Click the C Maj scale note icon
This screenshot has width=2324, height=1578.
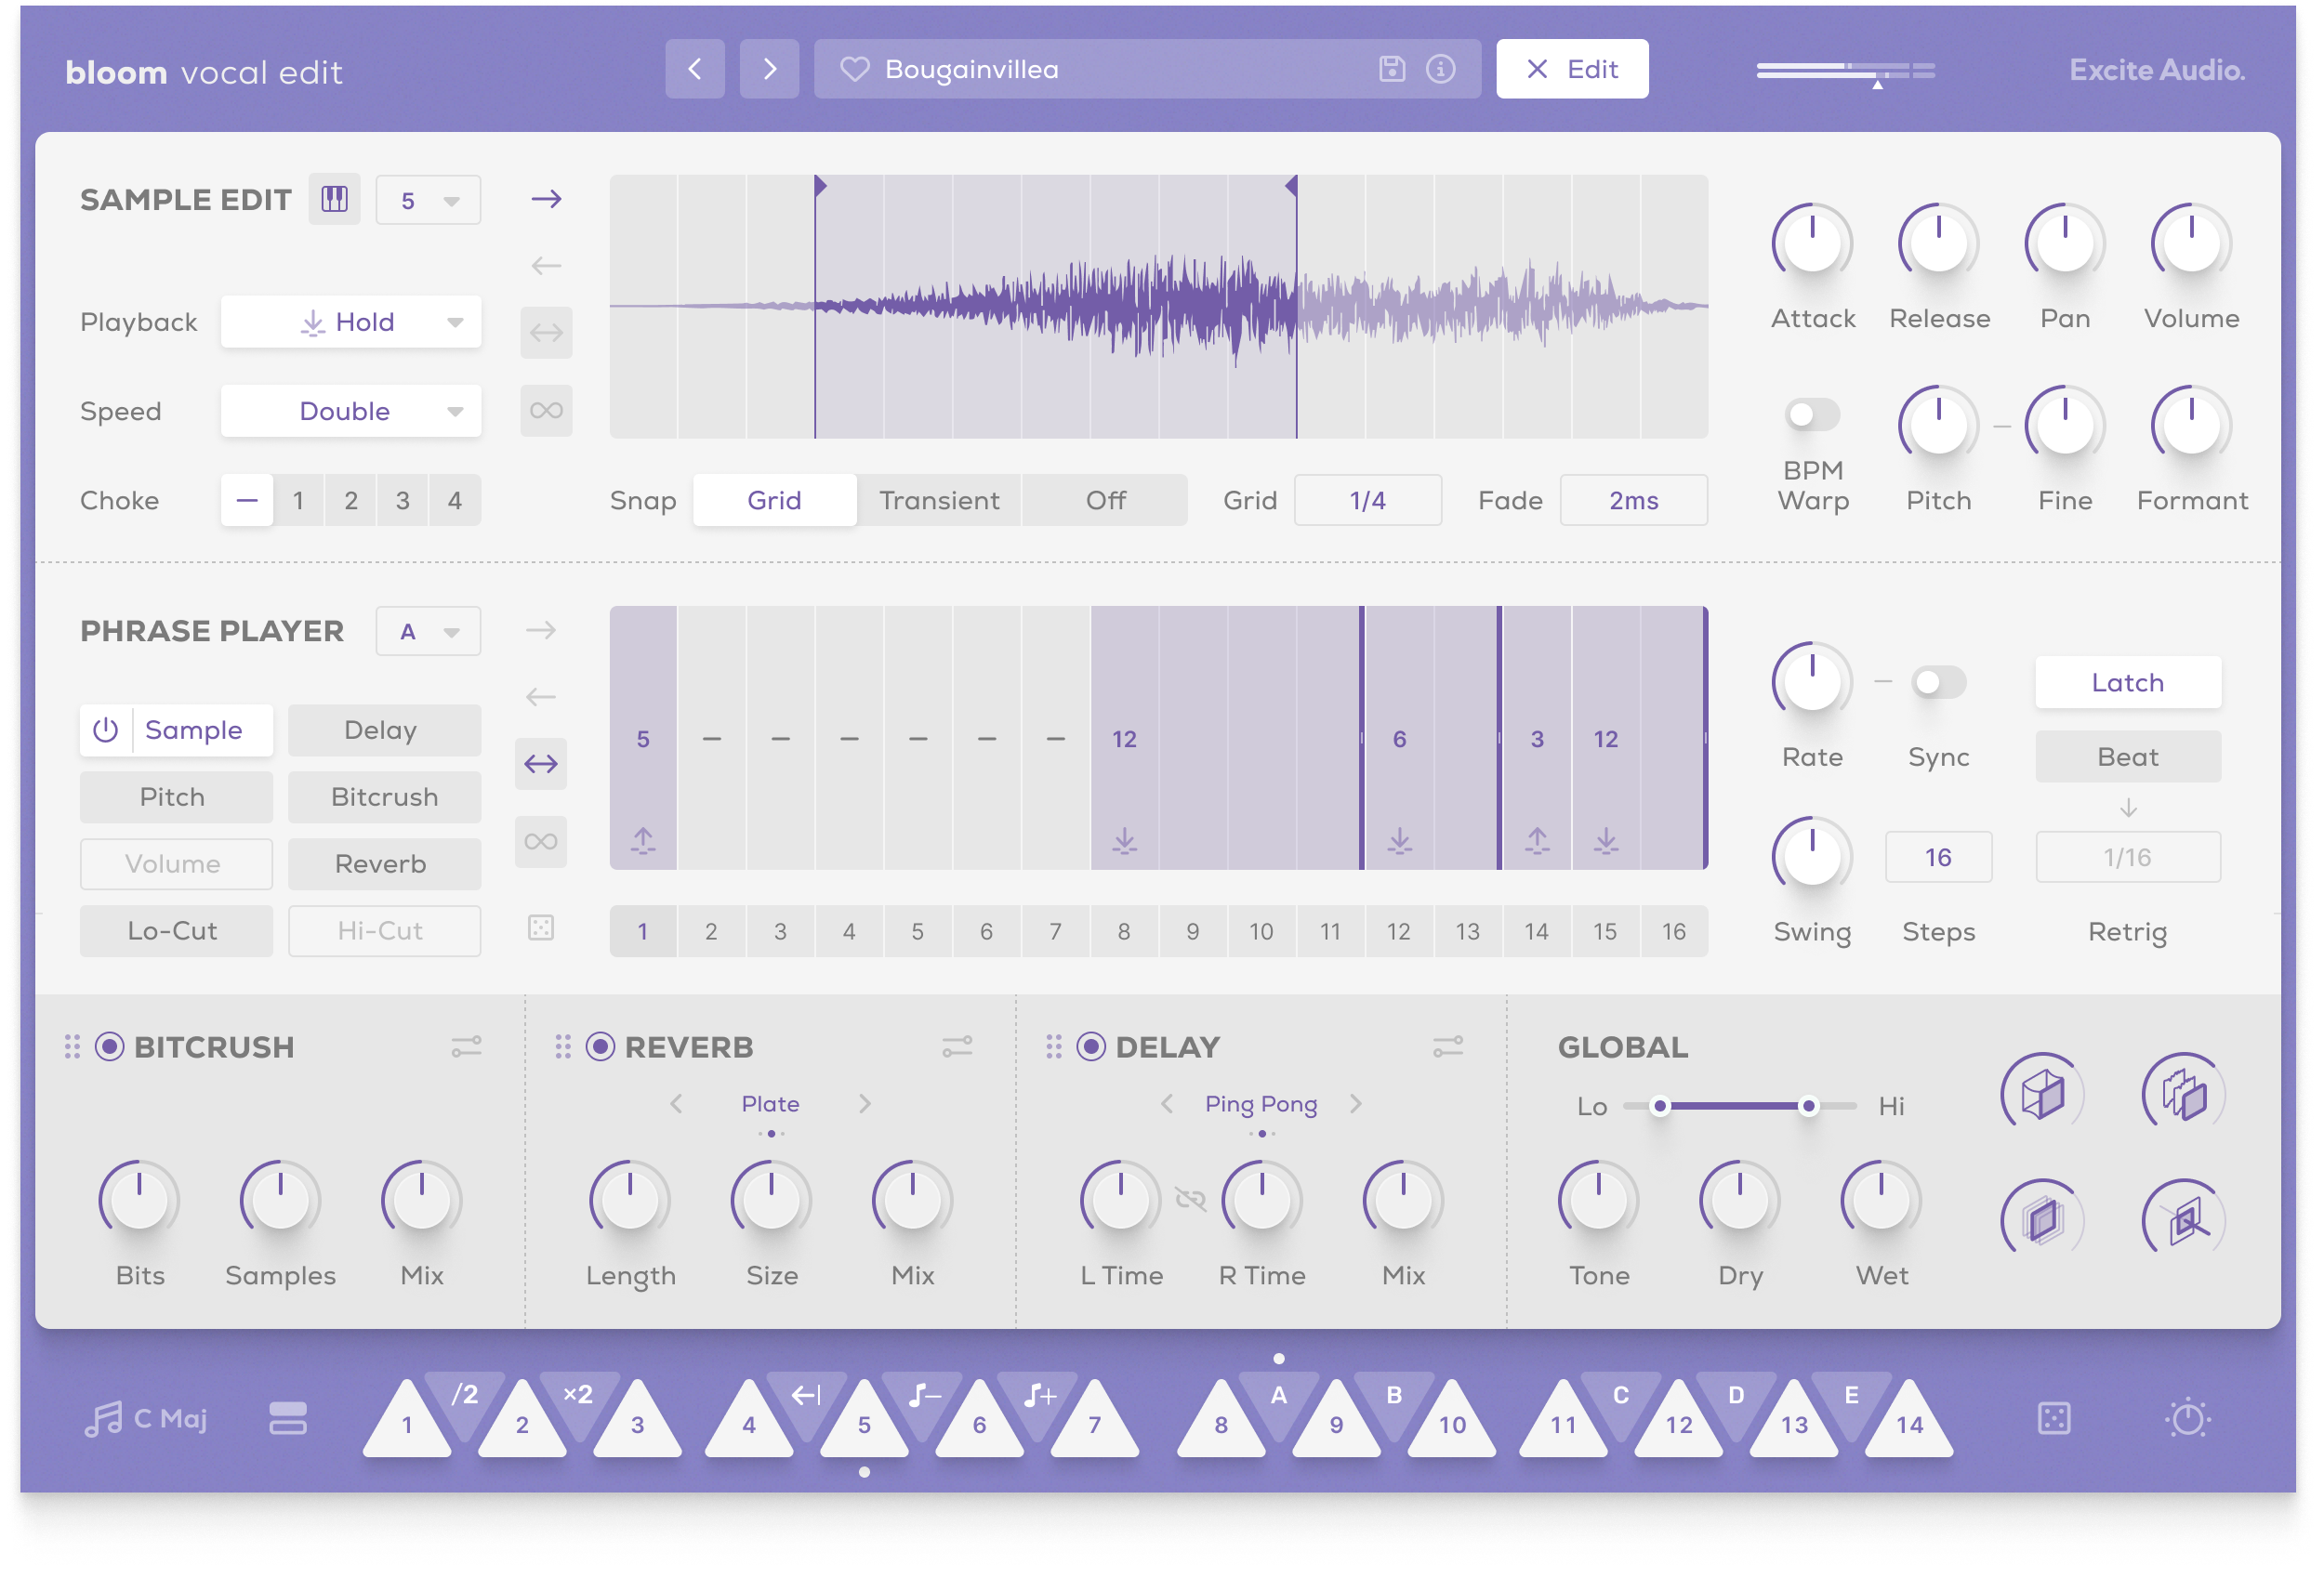click(x=104, y=1419)
